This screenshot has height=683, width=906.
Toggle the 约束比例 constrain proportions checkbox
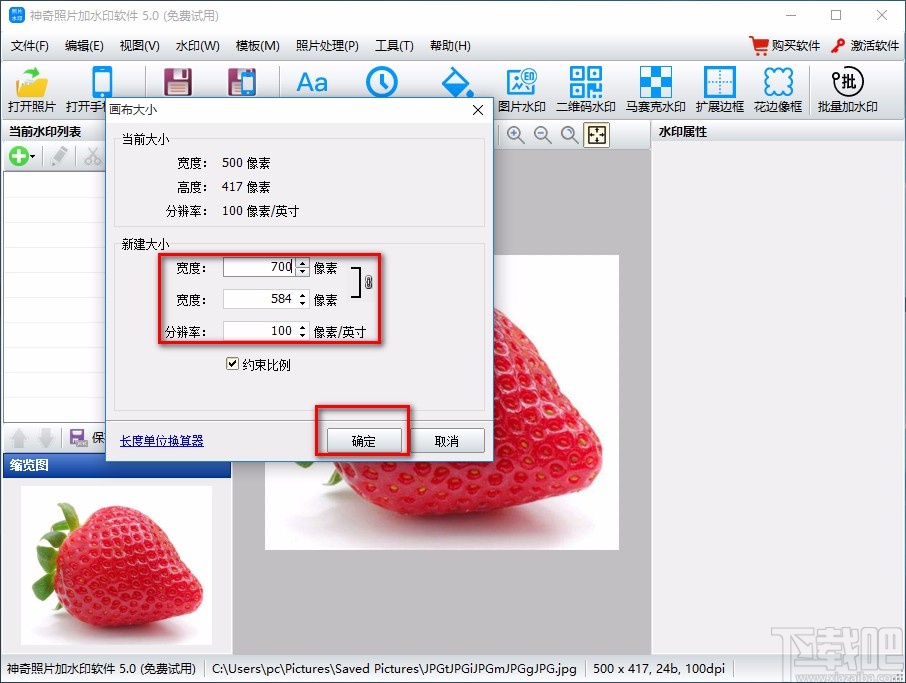(234, 363)
